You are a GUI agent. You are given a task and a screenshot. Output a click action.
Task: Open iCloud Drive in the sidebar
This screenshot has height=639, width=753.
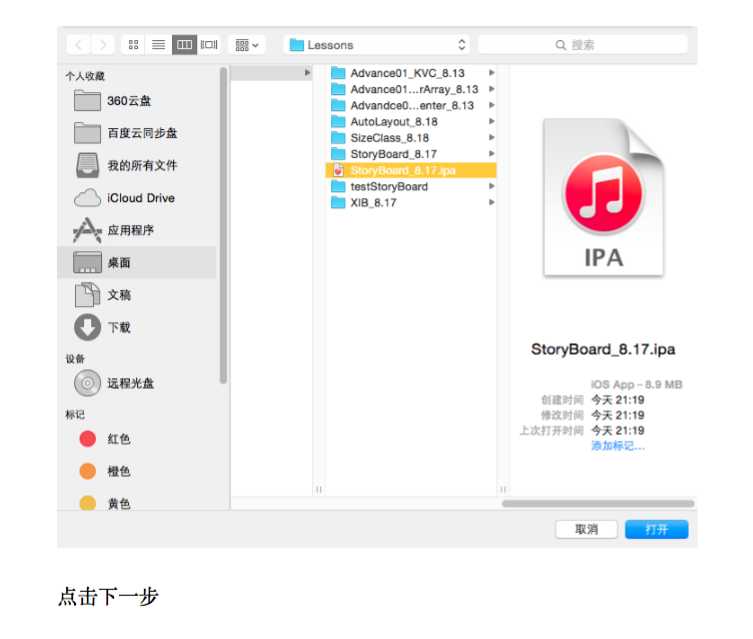pyautogui.click(x=139, y=198)
